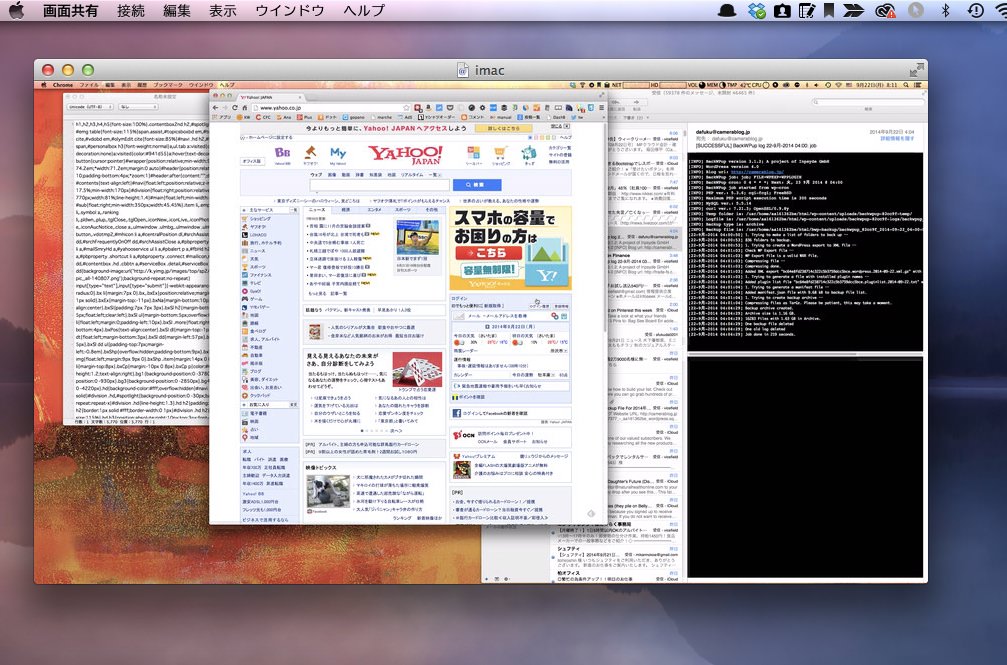The height and width of the screenshot is (665, 1007).
Task: Click the double-arrow menu bar icon
Action: pos(854,10)
